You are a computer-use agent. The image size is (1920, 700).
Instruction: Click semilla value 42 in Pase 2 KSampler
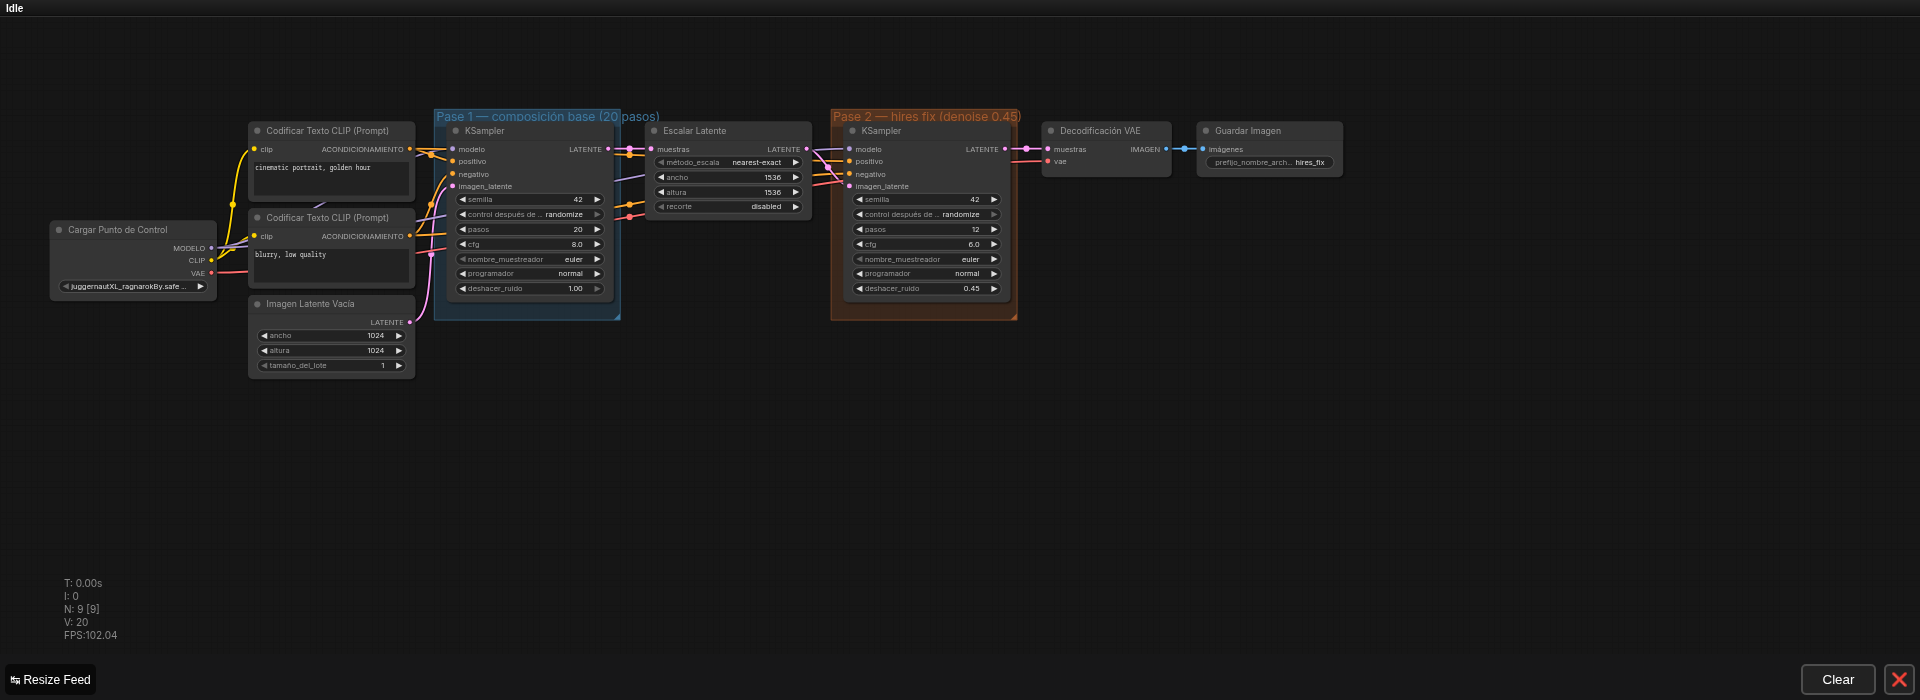coord(975,200)
